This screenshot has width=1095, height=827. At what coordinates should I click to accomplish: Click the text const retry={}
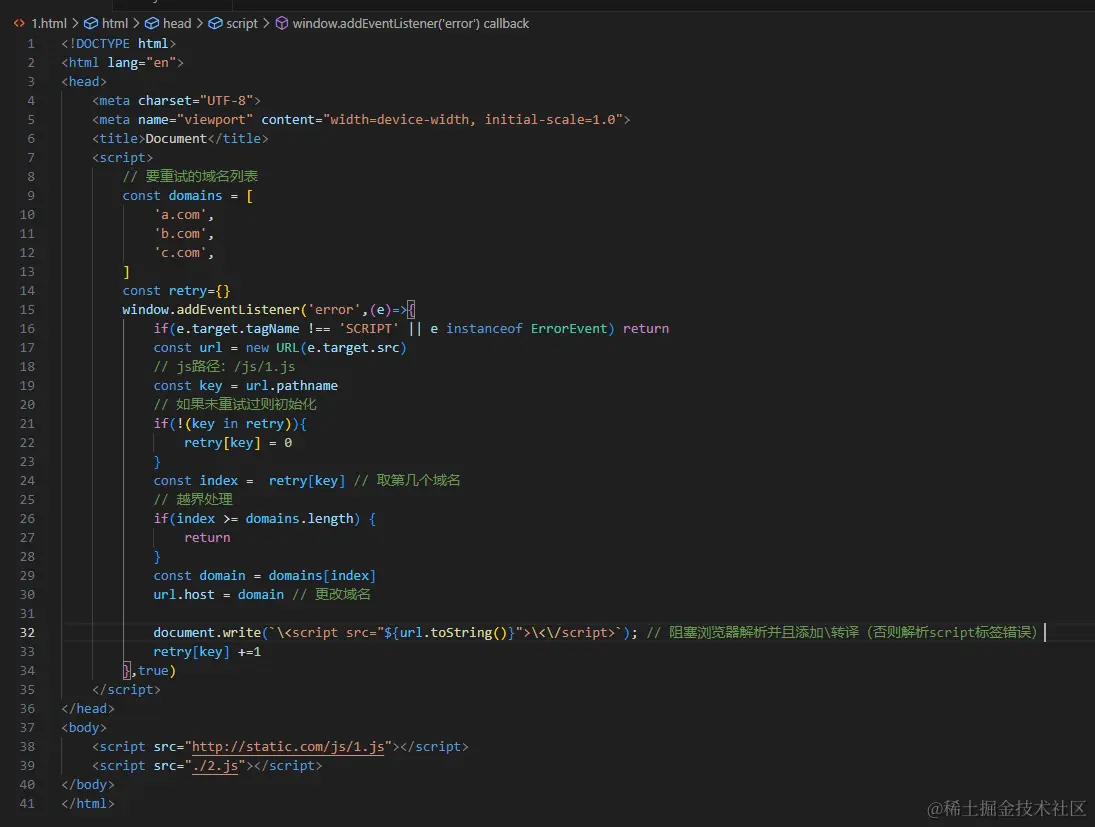(176, 291)
